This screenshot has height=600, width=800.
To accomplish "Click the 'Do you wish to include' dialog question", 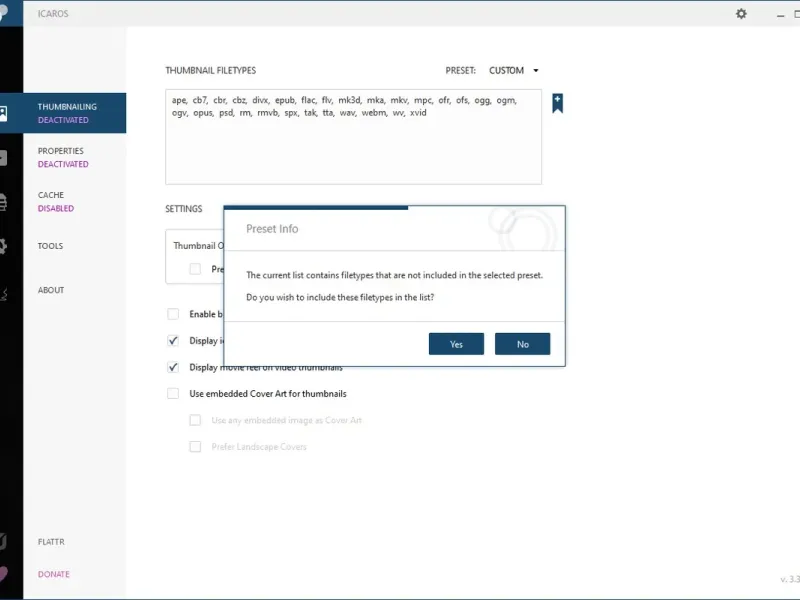I will click(340, 297).
